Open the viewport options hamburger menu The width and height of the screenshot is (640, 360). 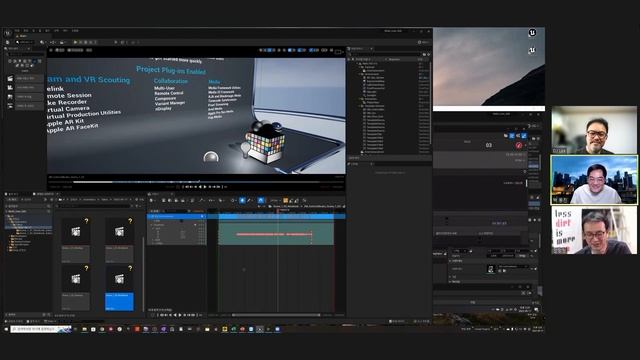point(51,50)
